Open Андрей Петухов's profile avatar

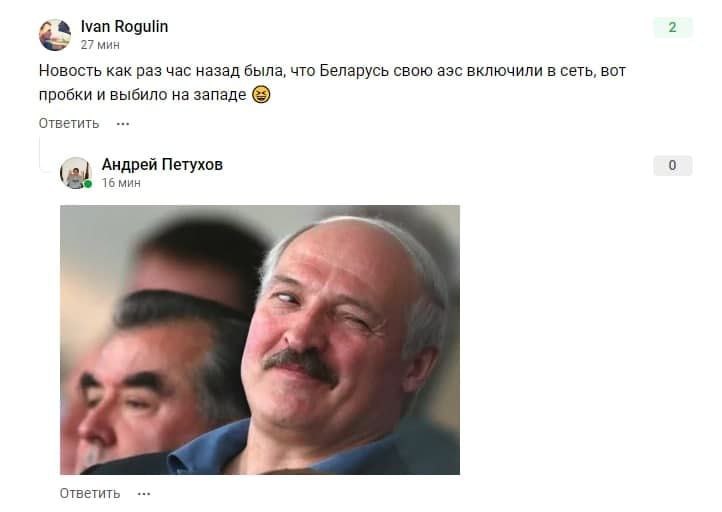[x=76, y=173]
